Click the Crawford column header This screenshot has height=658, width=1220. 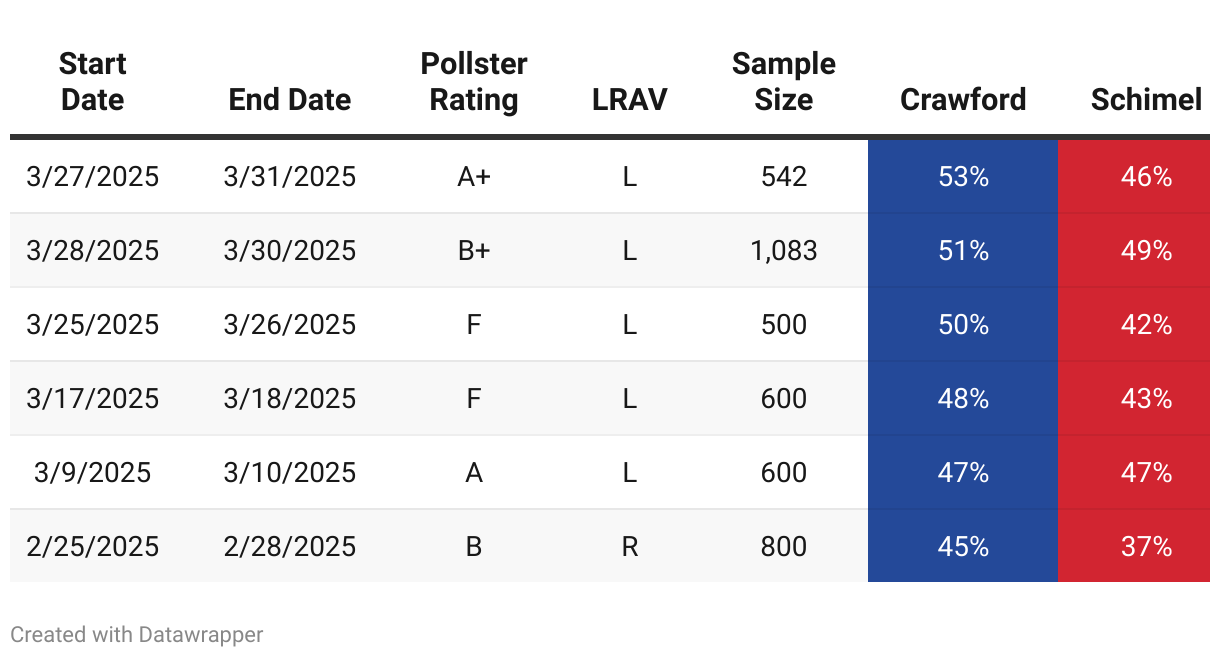[962, 100]
